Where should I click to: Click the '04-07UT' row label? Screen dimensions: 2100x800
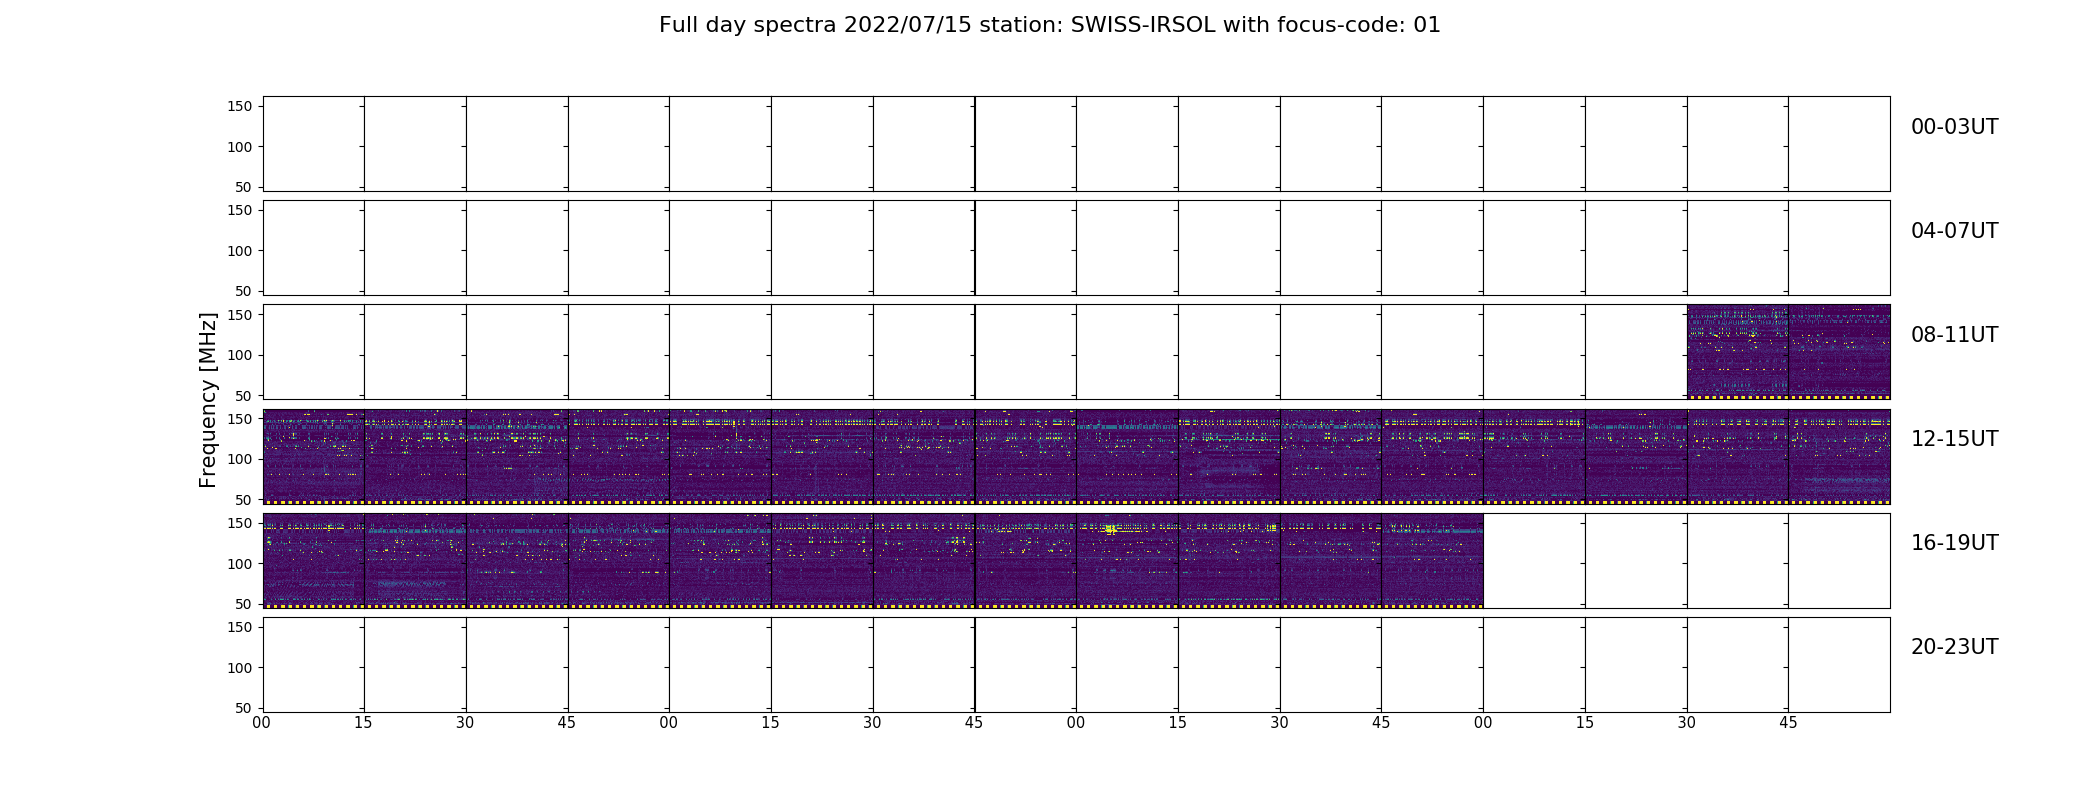(1954, 231)
